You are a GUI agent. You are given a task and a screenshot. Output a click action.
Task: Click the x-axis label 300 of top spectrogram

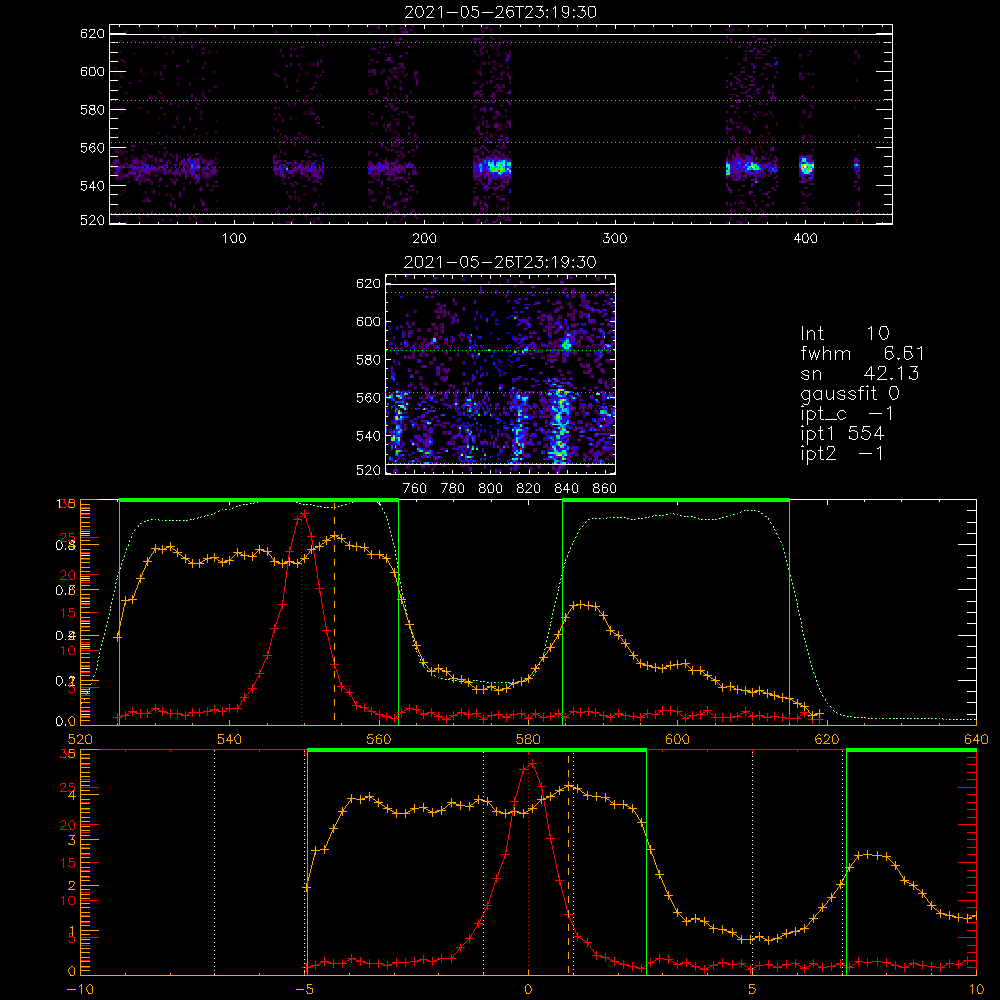[615, 239]
